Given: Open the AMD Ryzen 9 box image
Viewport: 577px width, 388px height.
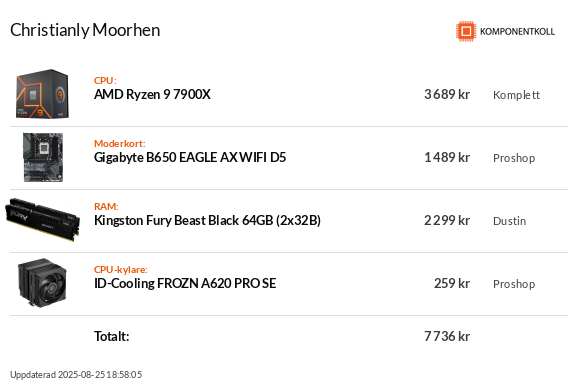Looking at the screenshot, I should [x=42, y=94].
